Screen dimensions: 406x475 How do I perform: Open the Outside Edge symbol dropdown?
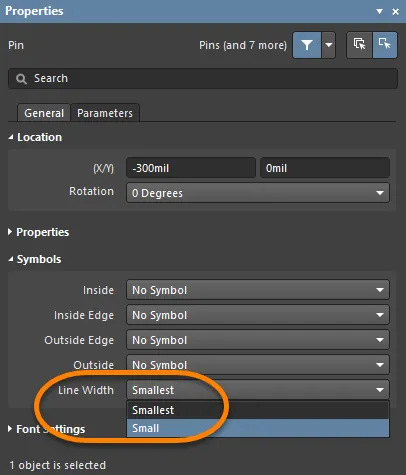258,340
